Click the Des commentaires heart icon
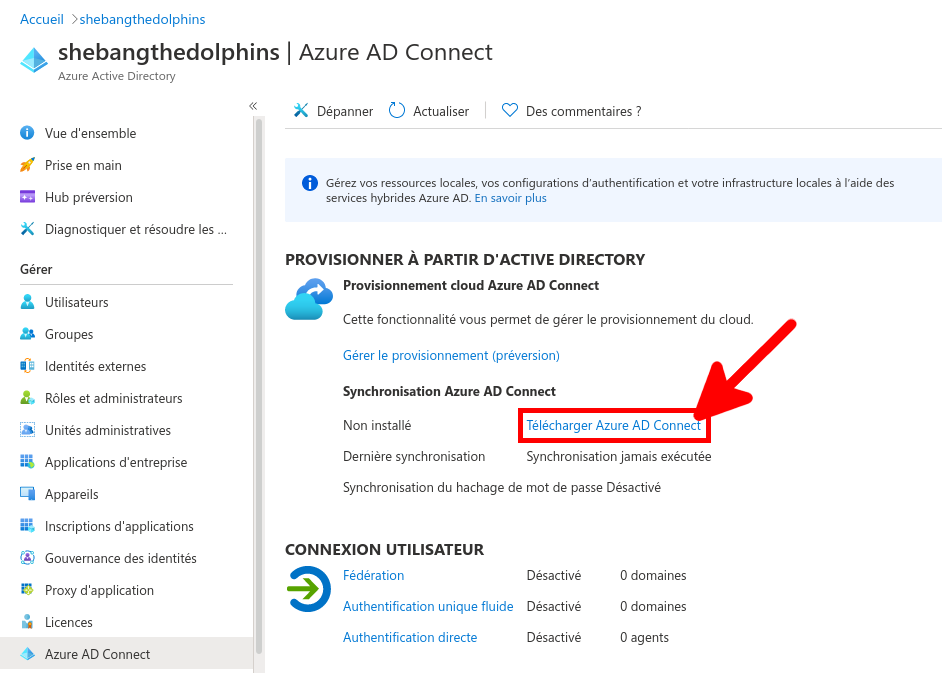Viewport: 942px width, 673px height. [x=510, y=110]
